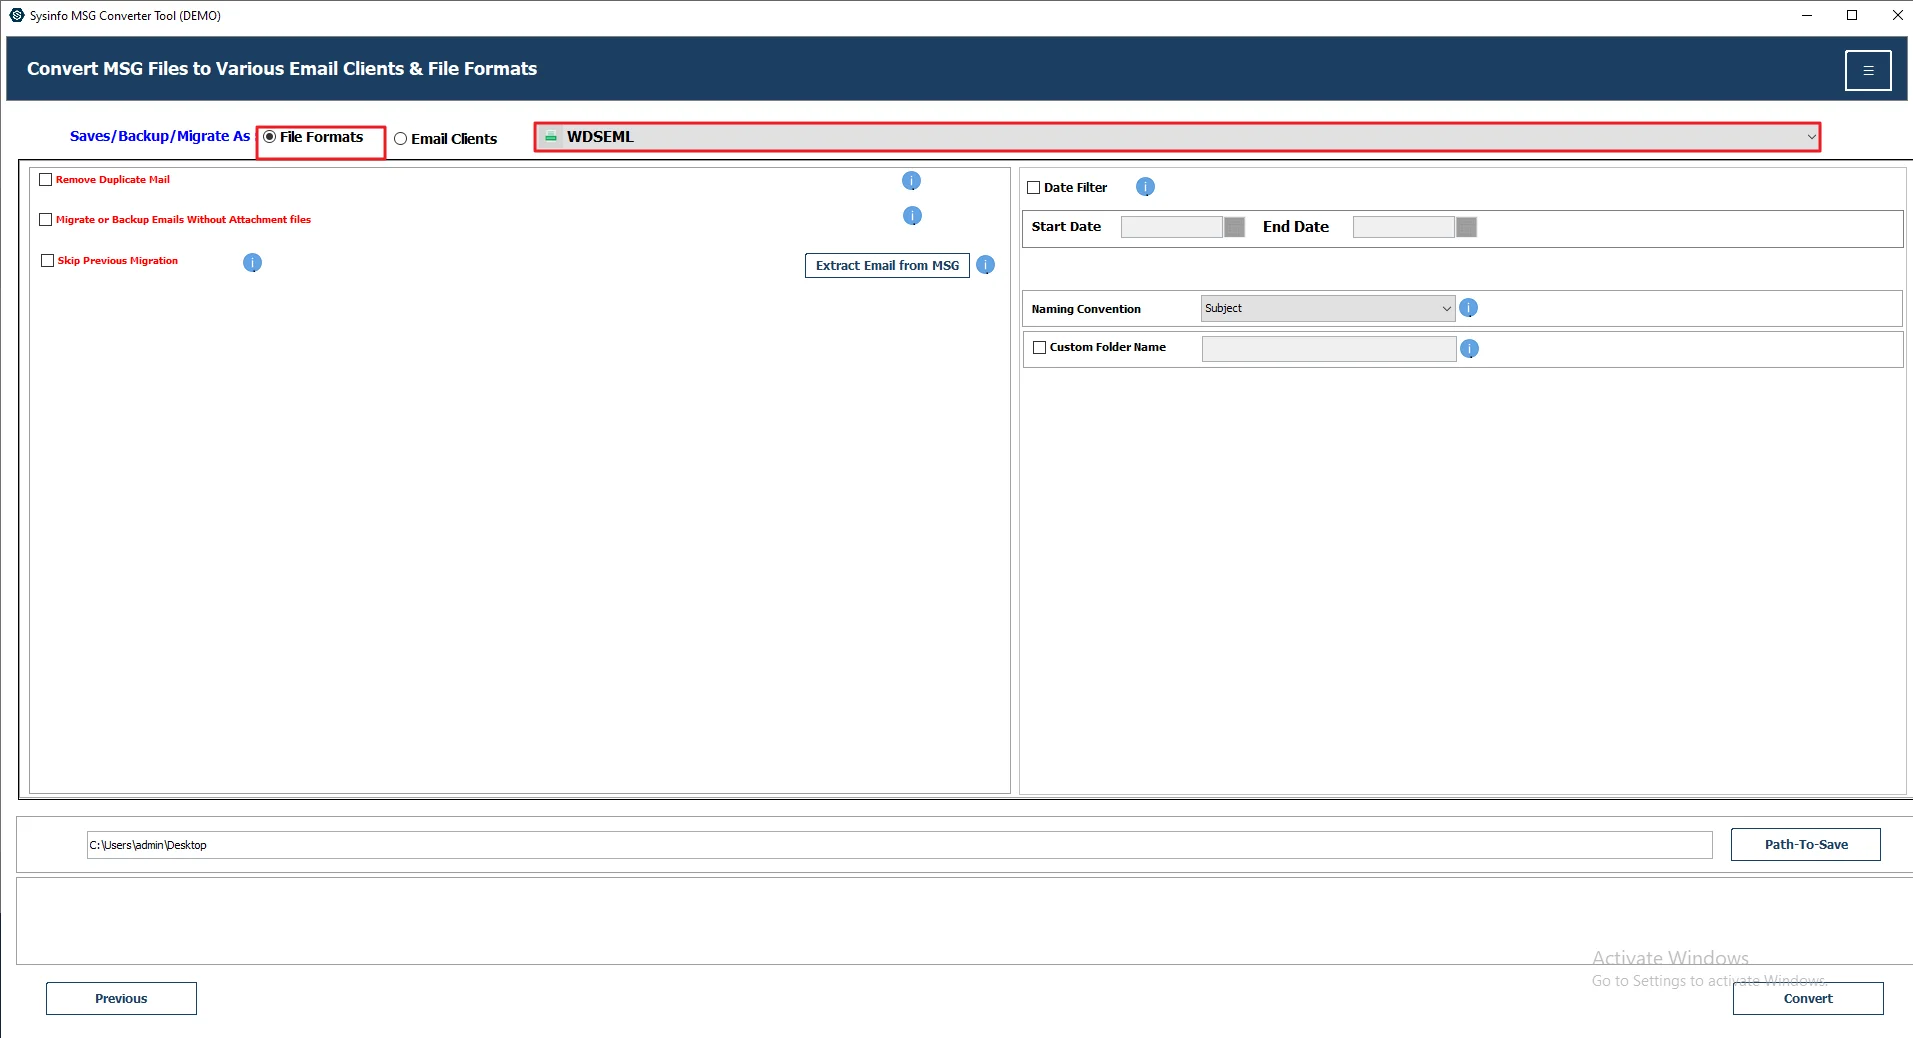Click the info icon beside Remove Duplicate Mail
This screenshot has height=1038, width=1913.
point(911,181)
